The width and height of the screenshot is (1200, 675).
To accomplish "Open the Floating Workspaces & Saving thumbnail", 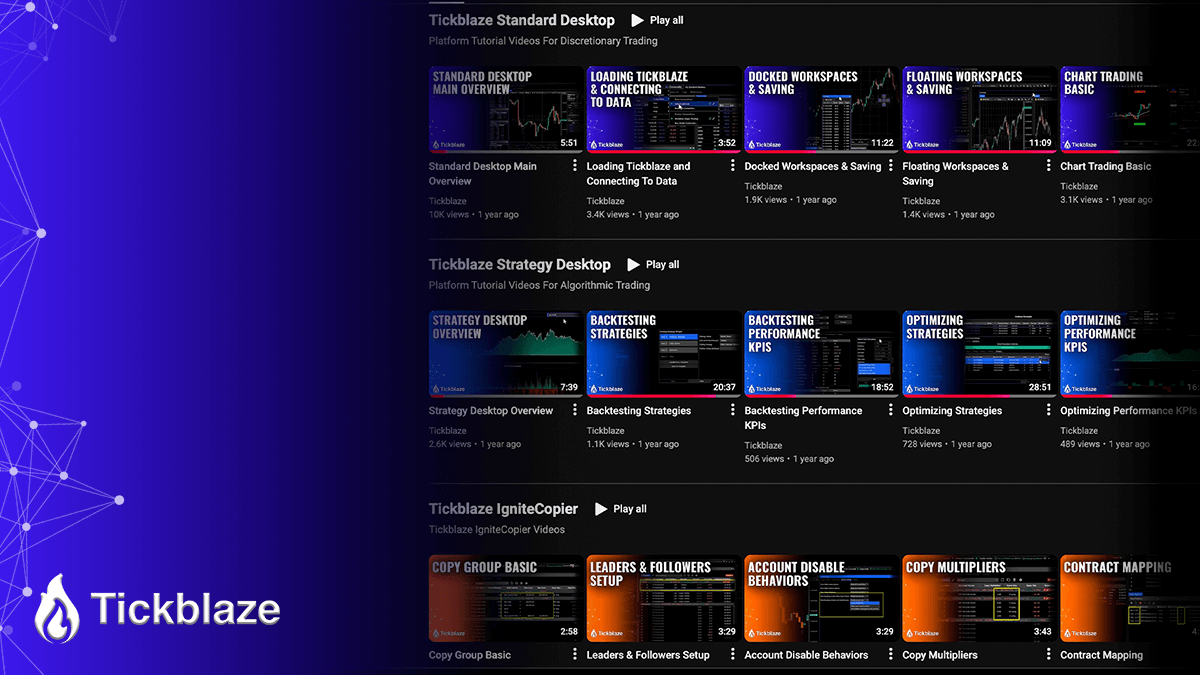I will click(x=979, y=109).
